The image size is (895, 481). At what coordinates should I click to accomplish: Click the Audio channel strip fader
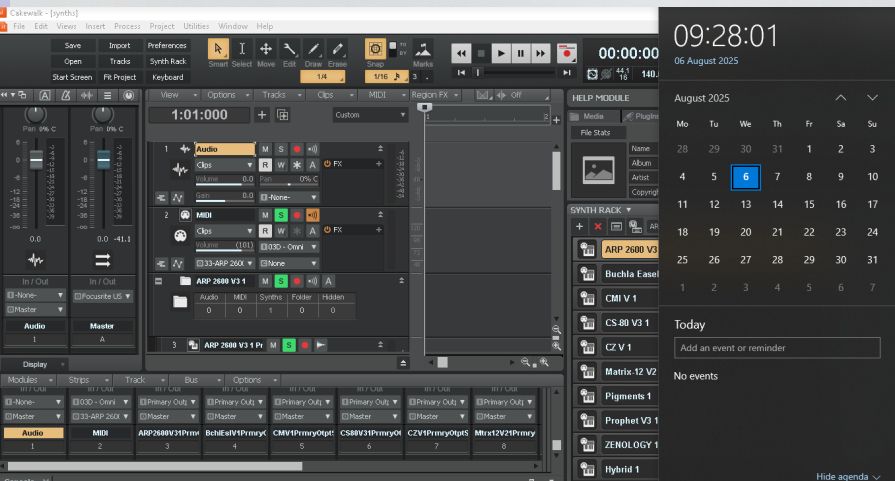(35, 160)
